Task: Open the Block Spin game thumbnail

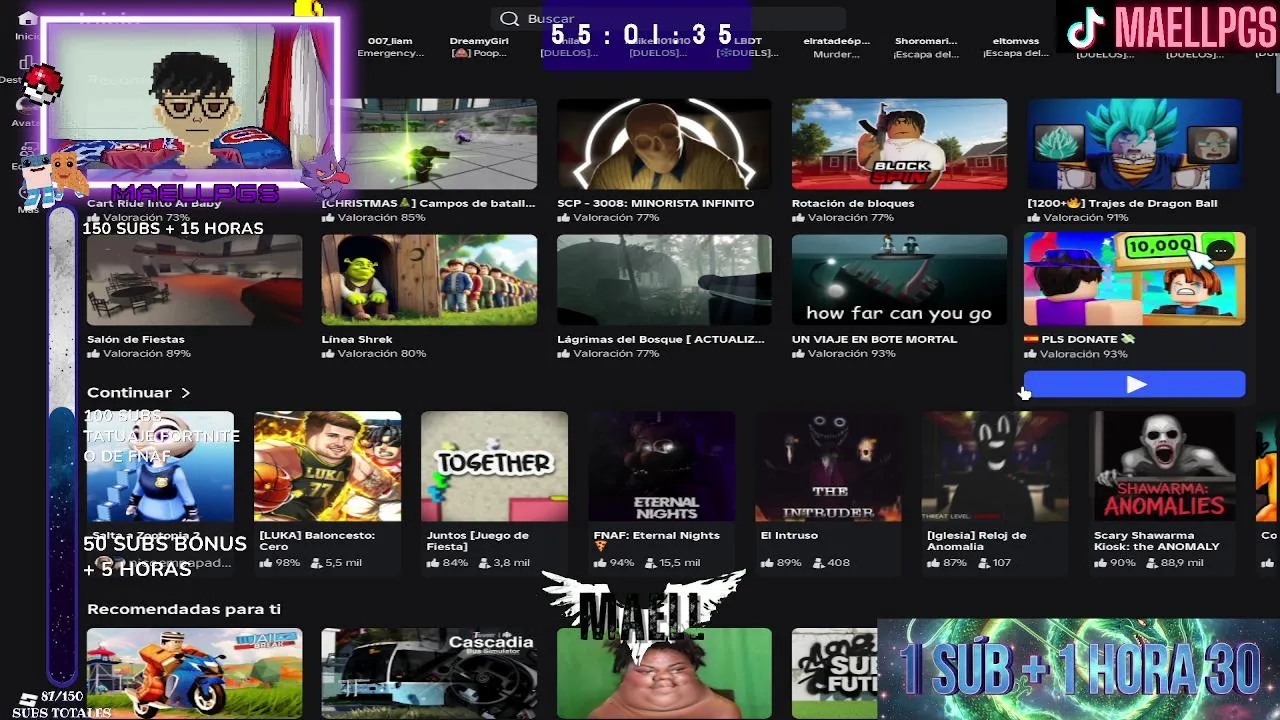Action: (x=899, y=144)
